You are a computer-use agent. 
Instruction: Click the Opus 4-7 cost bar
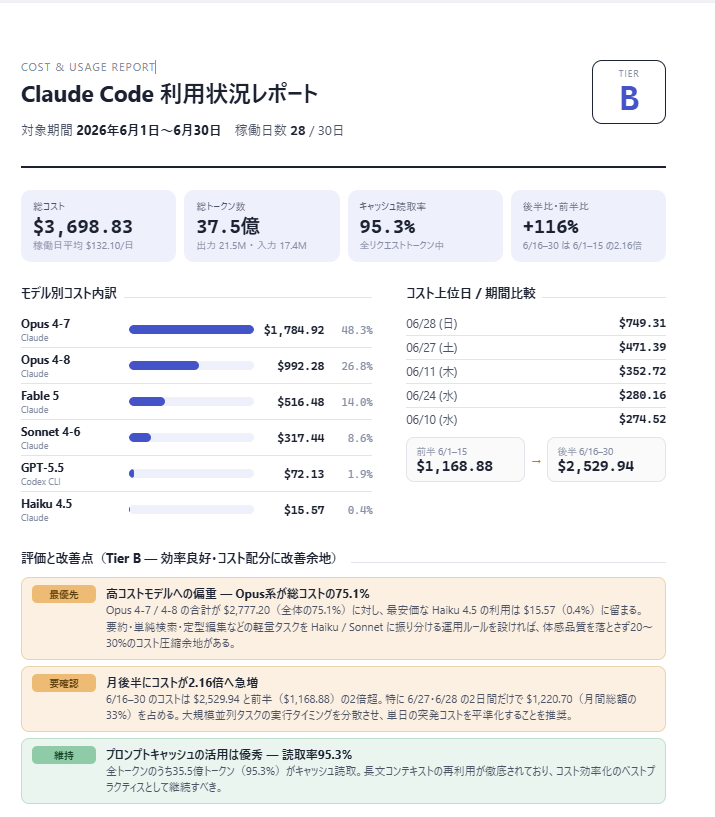tap(191, 329)
